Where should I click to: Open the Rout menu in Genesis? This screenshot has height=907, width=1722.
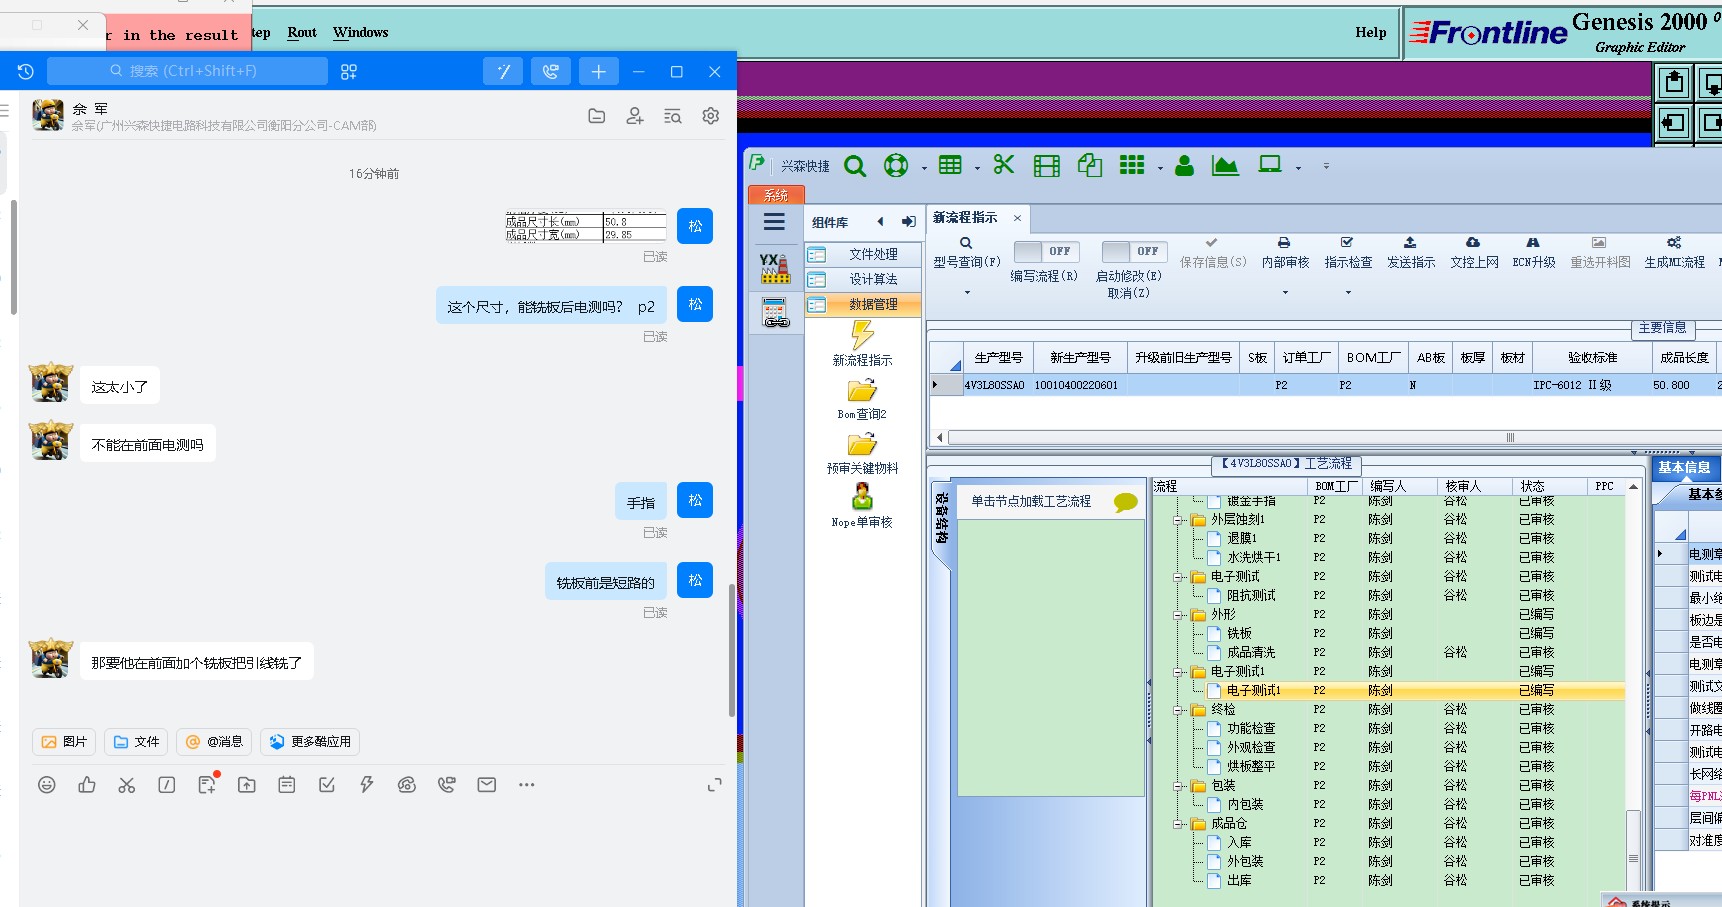click(x=302, y=33)
